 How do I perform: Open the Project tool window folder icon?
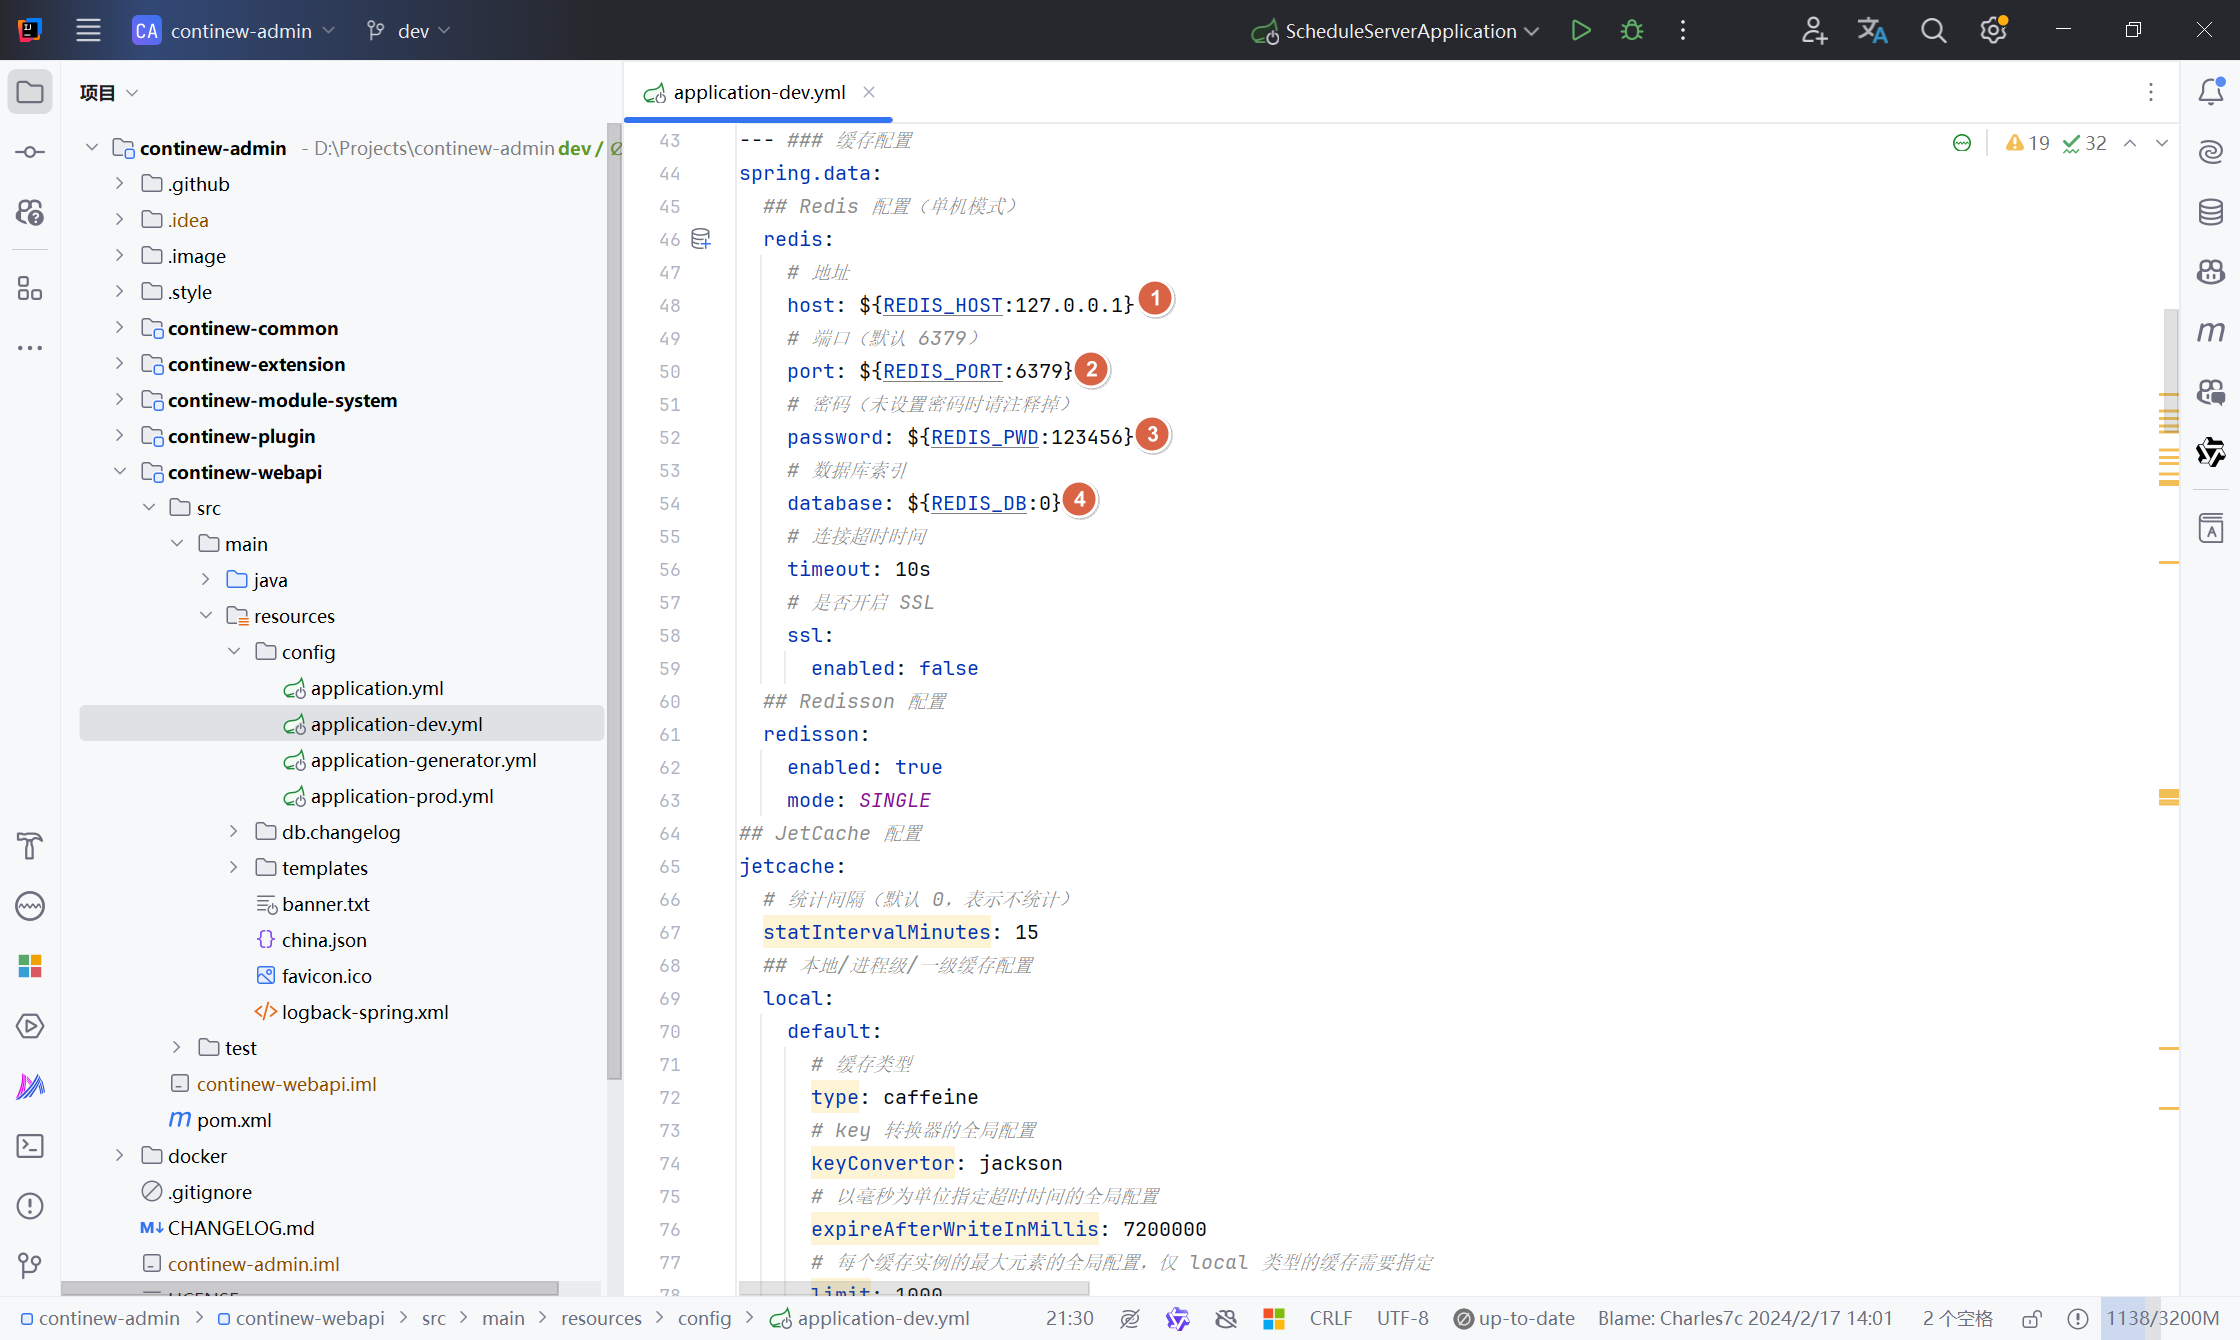pyautogui.click(x=30, y=92)
